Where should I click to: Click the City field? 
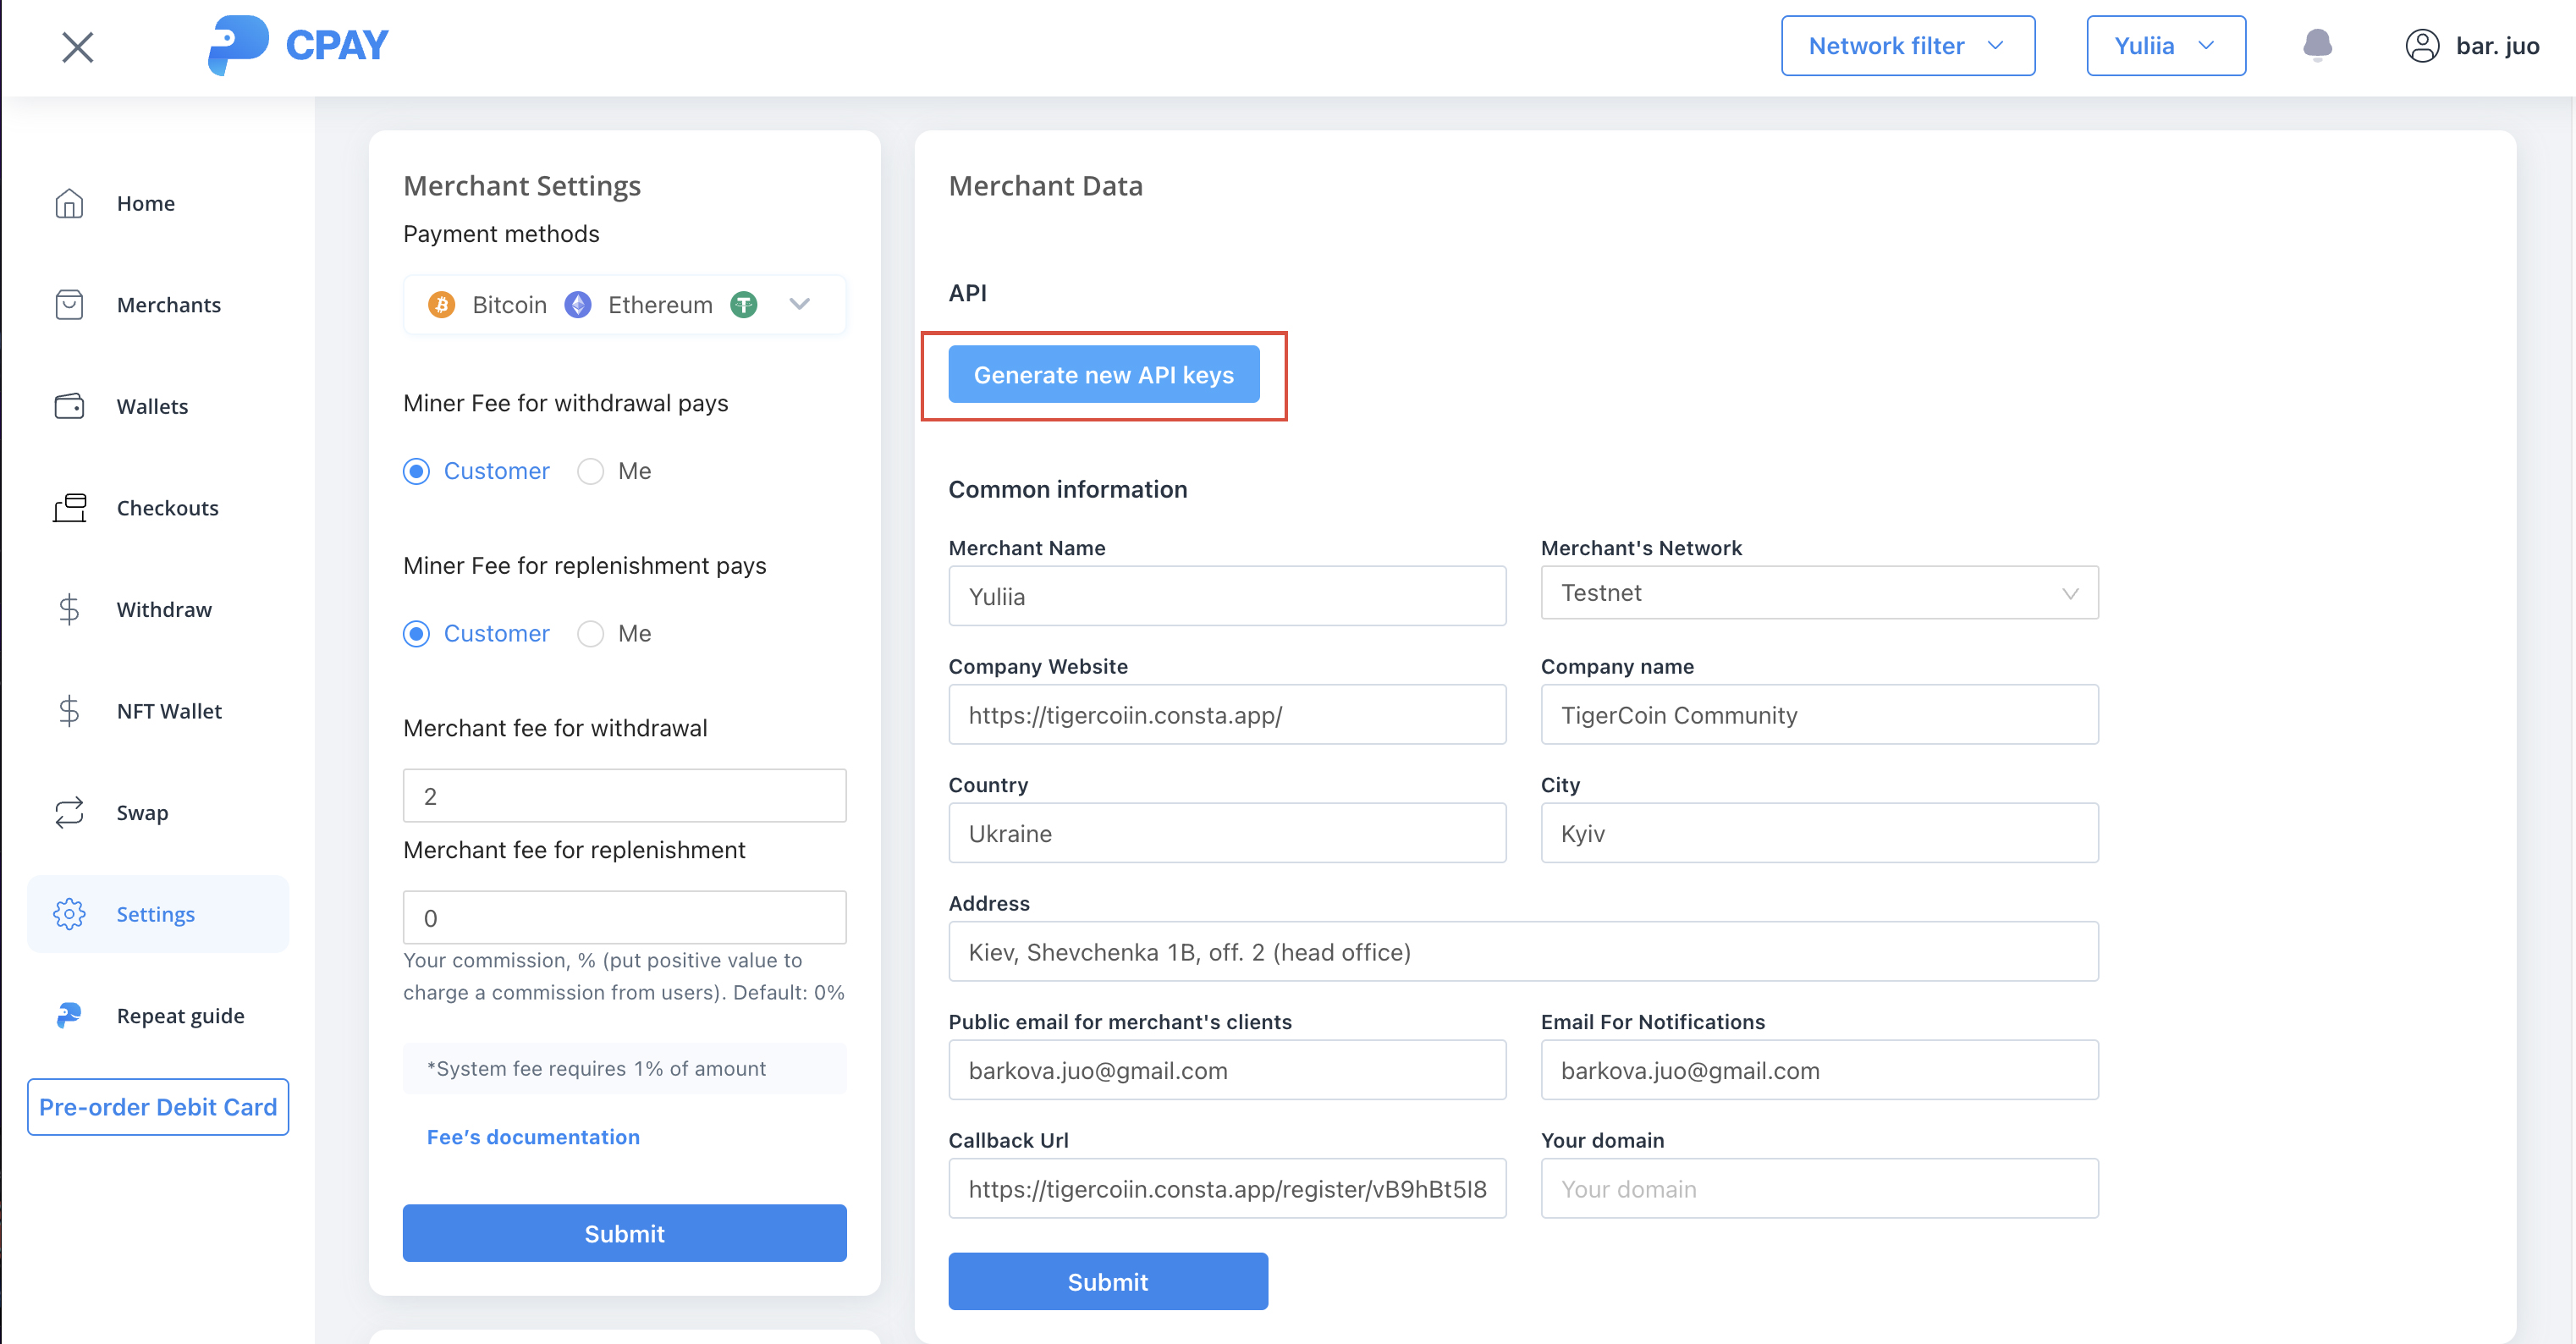tap(1819, 834)
